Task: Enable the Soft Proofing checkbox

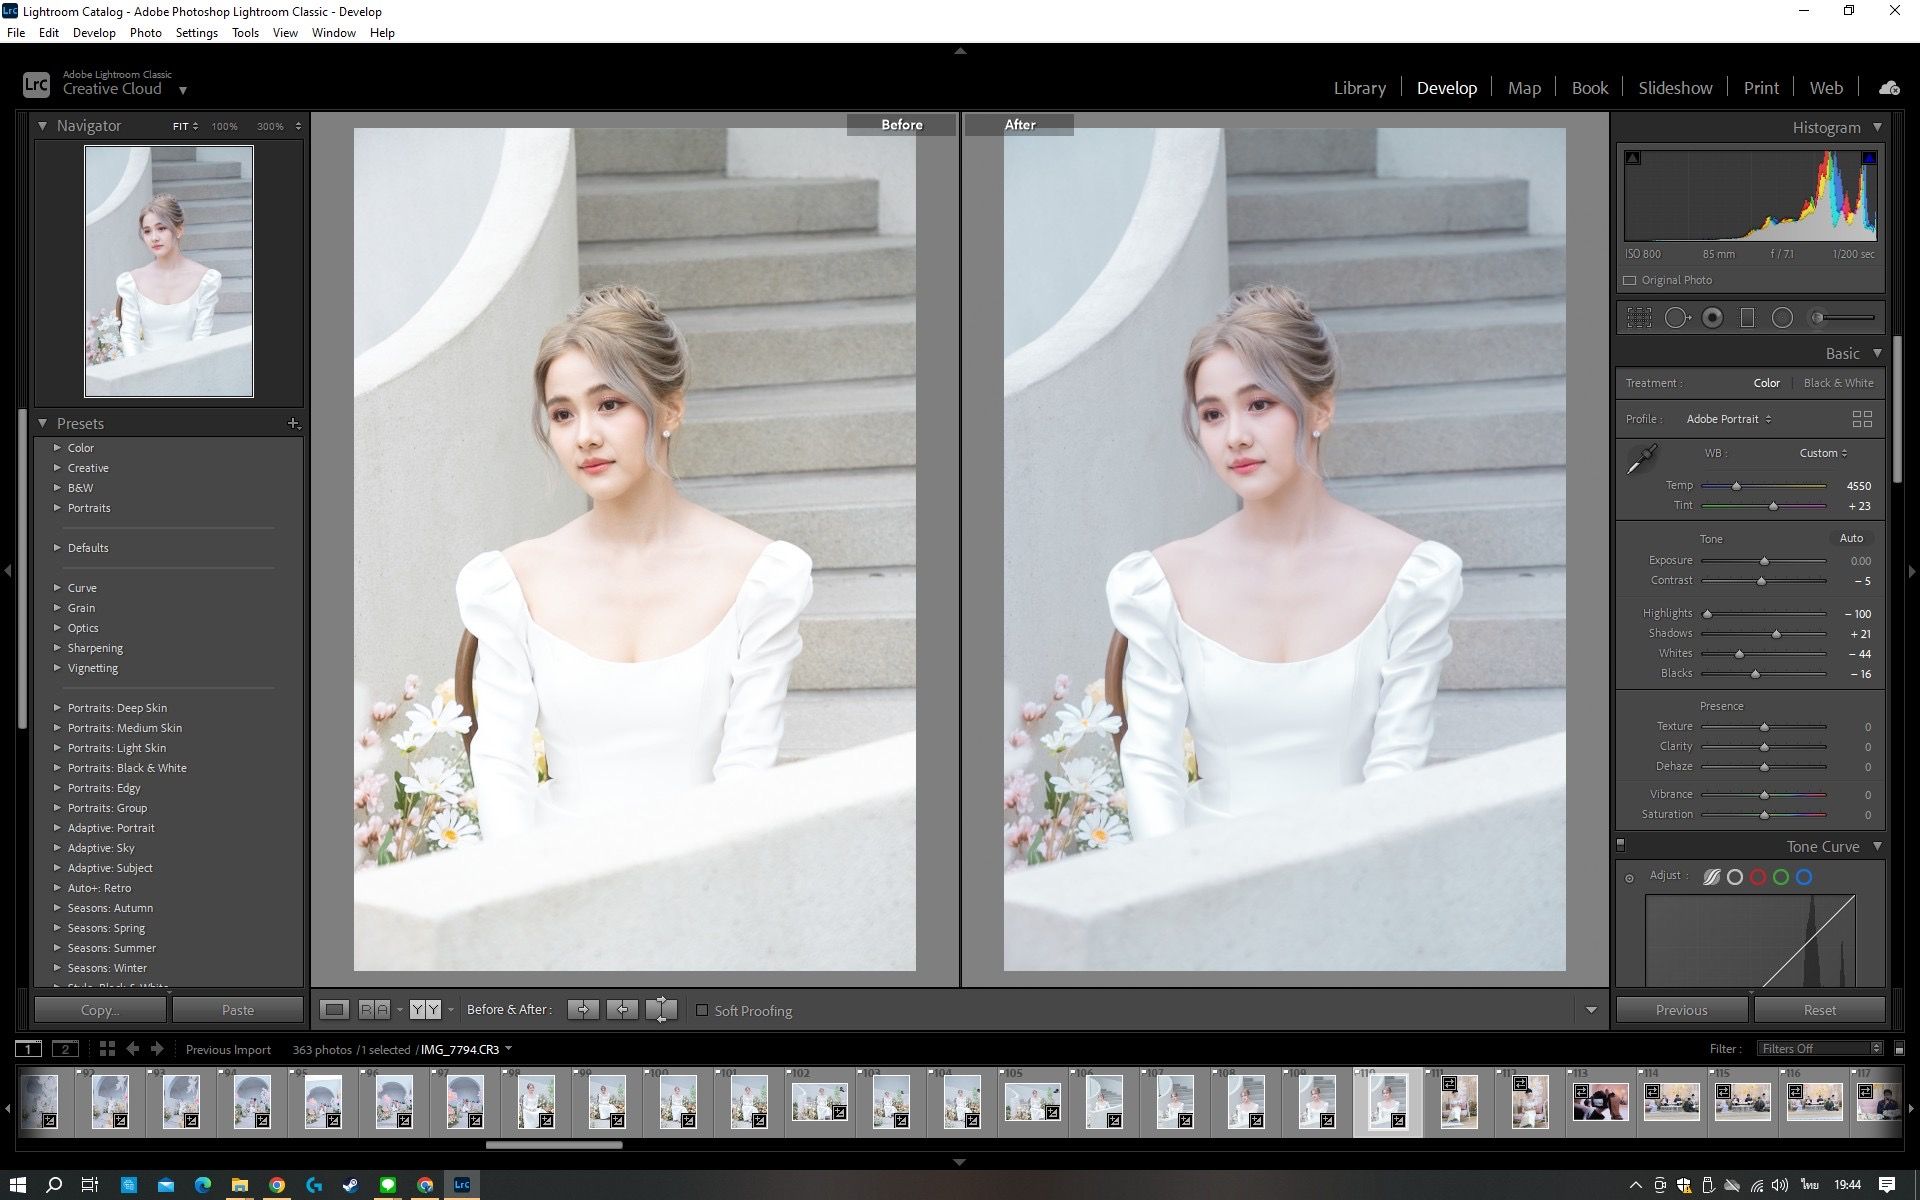Action: tap(702, 1010)
